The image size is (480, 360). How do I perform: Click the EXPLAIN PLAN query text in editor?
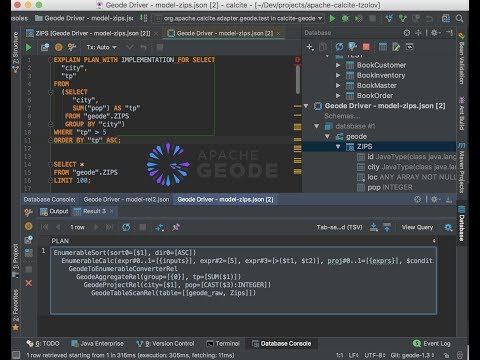(134, 60)
